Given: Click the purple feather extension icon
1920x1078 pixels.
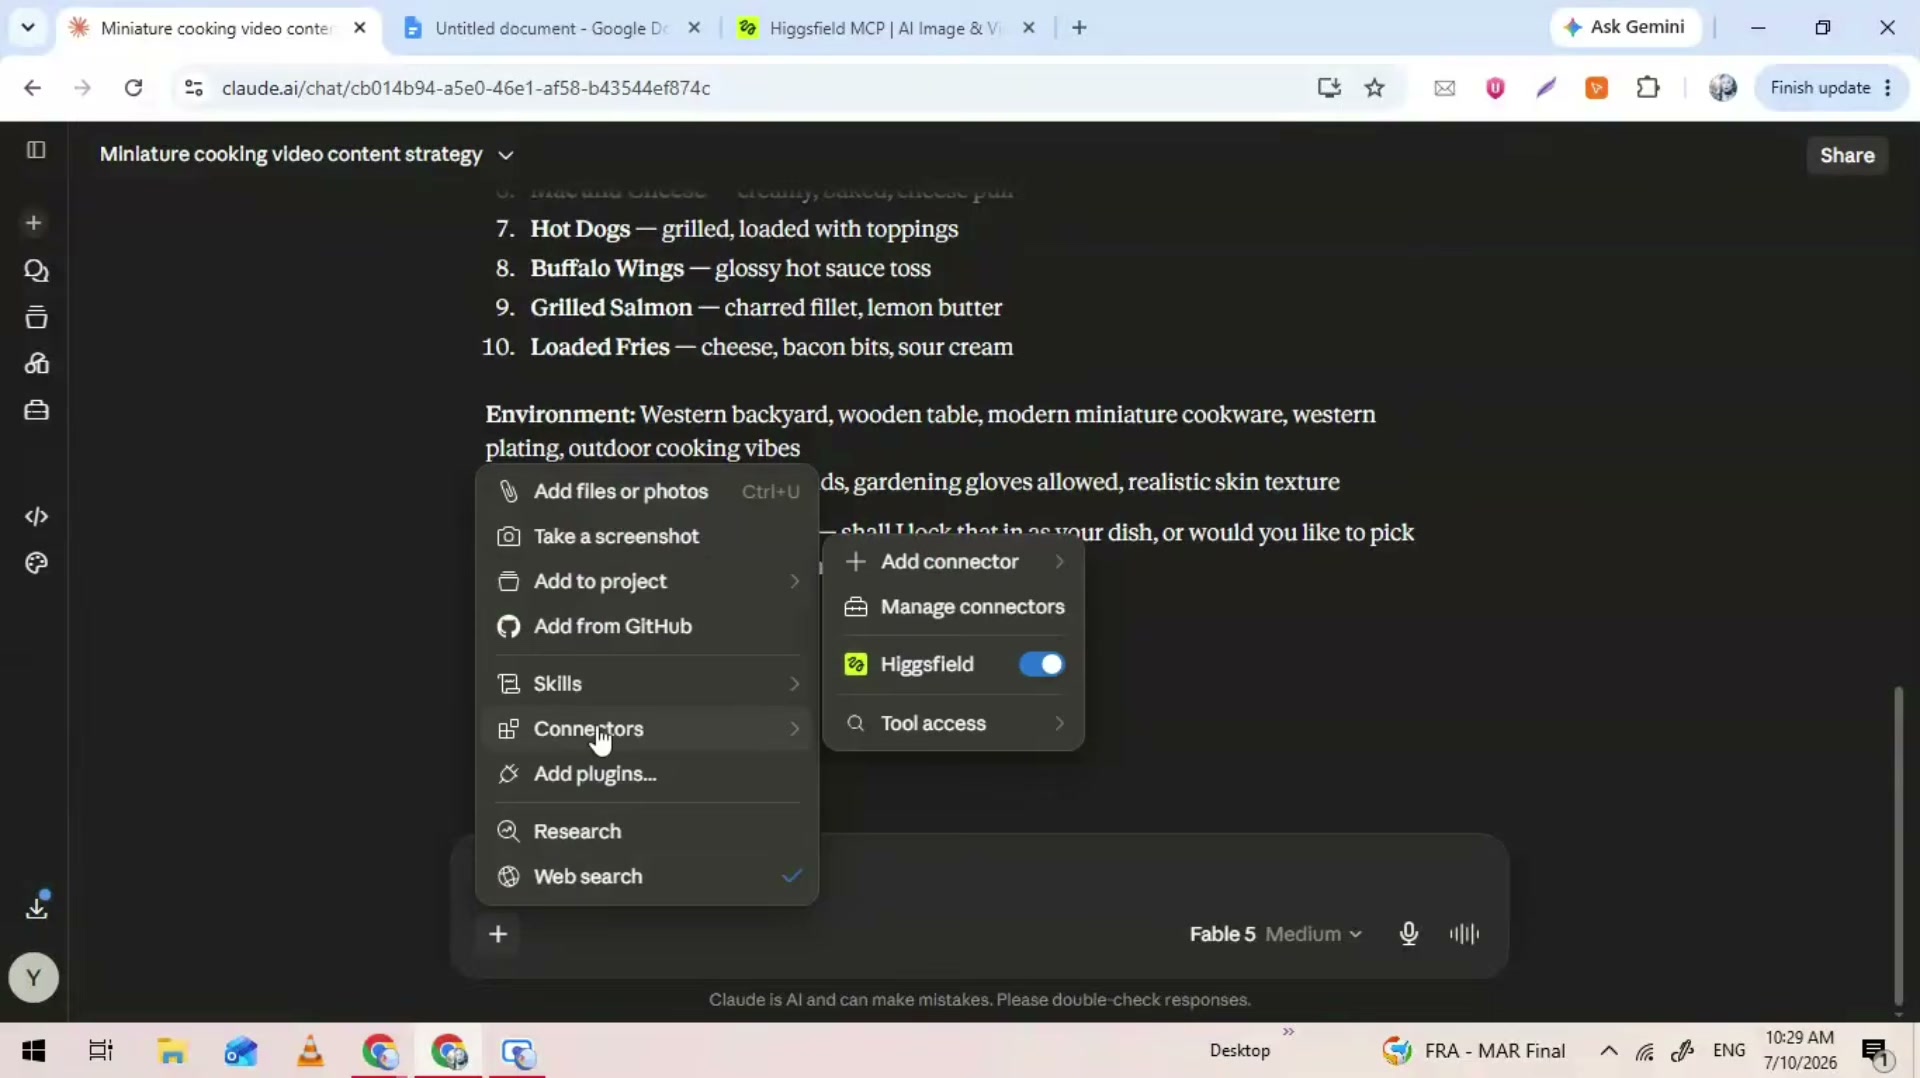Looking at the screenshot, I should click(x=1546, y=88).
